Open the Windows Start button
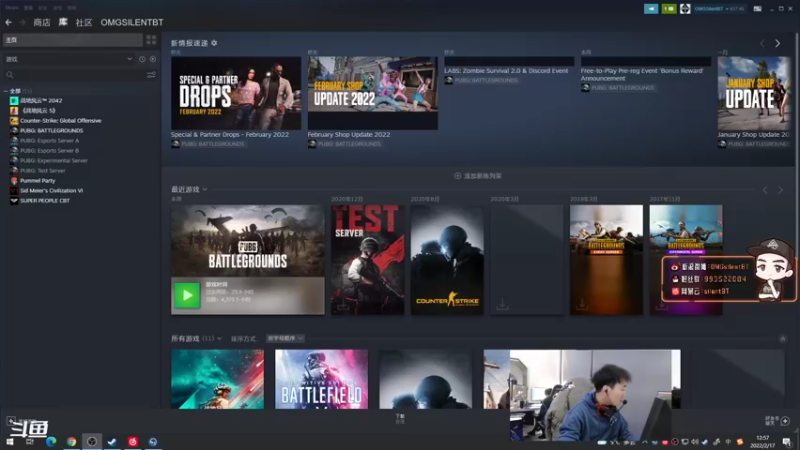The image size is (800, 450). pos(10,442)
